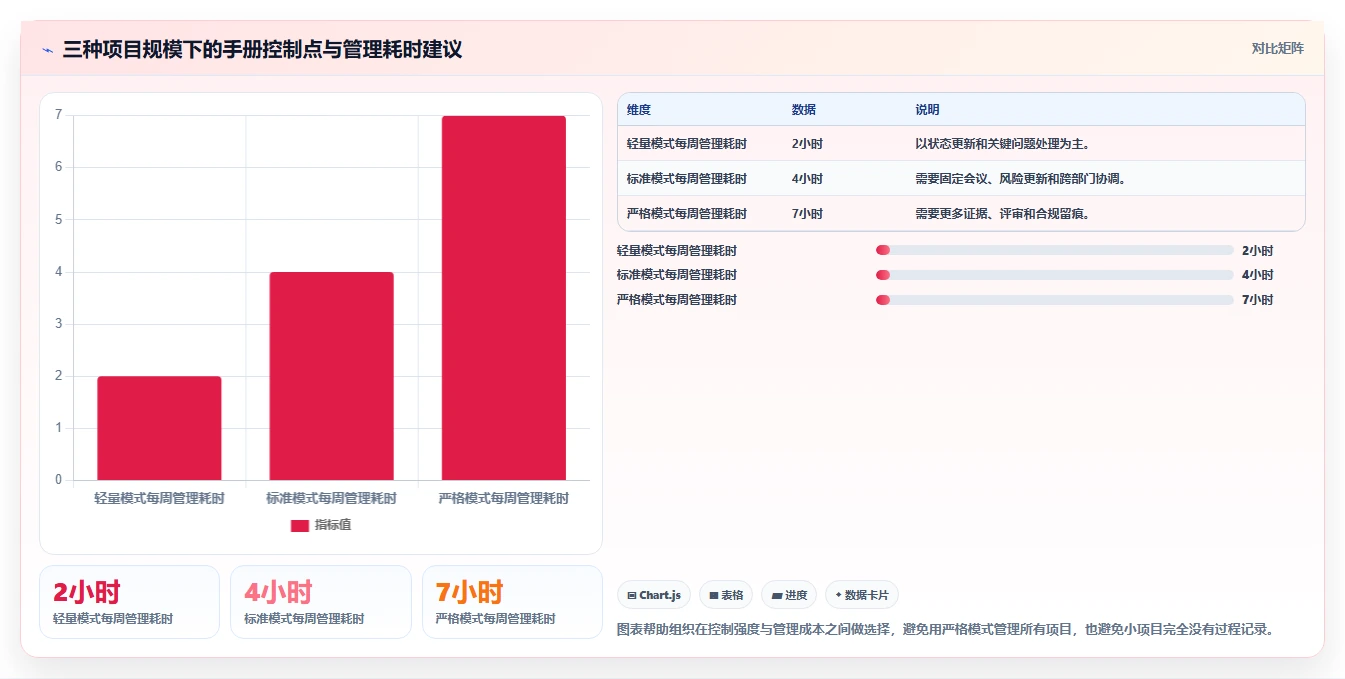Screen dimensions: 1345x679
Task: Click table cell 严格模式每周管理耗时
Action: [x=687, y=214]
